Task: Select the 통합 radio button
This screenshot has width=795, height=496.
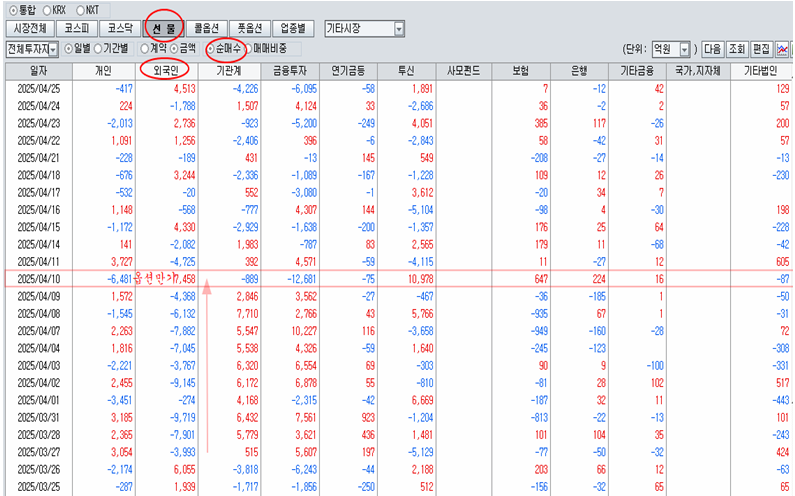Action: 11,9
